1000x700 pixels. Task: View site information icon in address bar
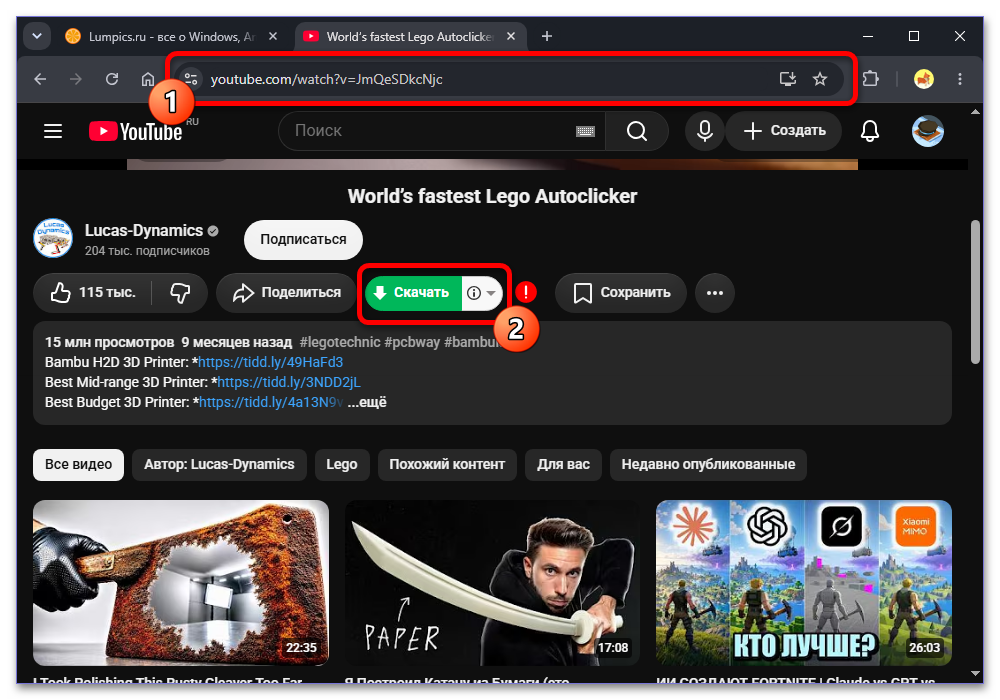[x=191, y=79]
